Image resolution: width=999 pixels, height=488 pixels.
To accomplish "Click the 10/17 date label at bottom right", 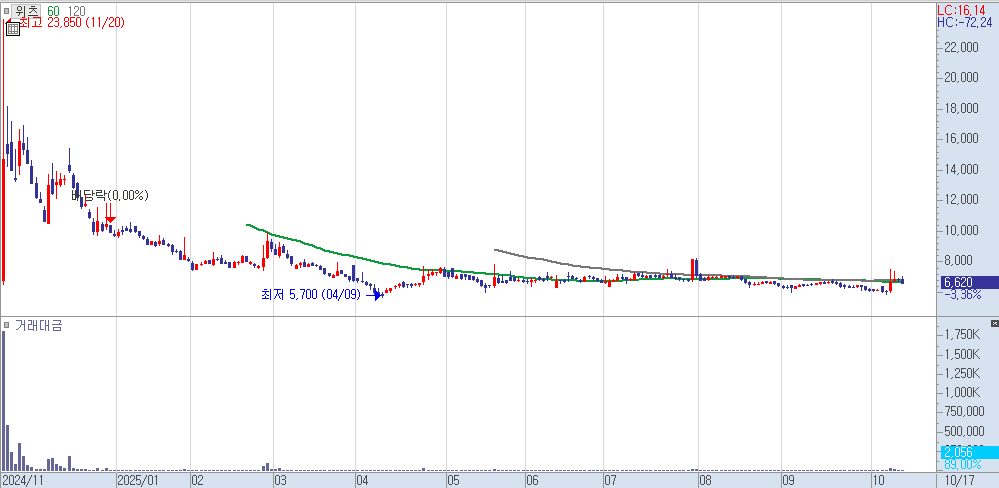I will click(x=958, y=480).
